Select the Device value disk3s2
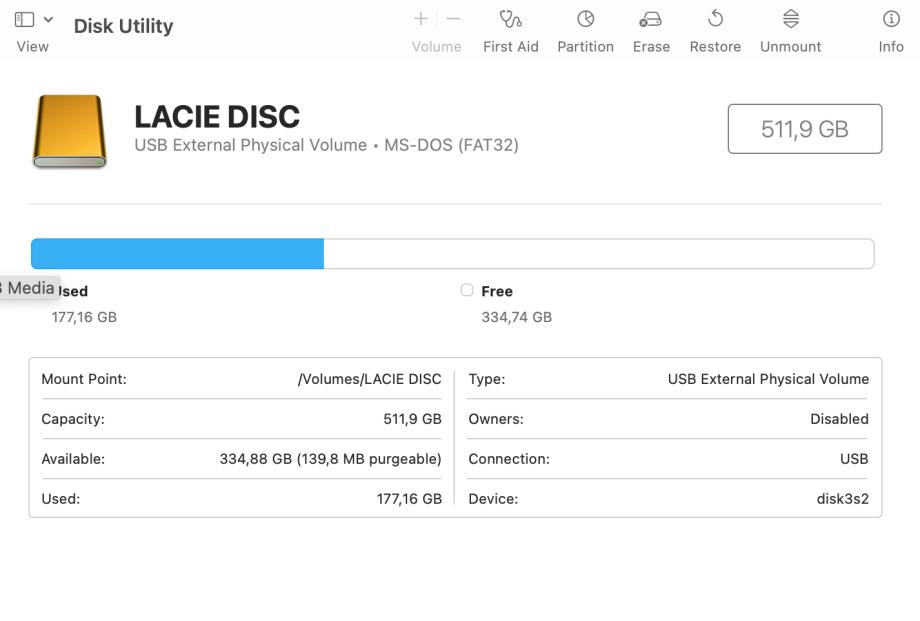 (843, 499)
